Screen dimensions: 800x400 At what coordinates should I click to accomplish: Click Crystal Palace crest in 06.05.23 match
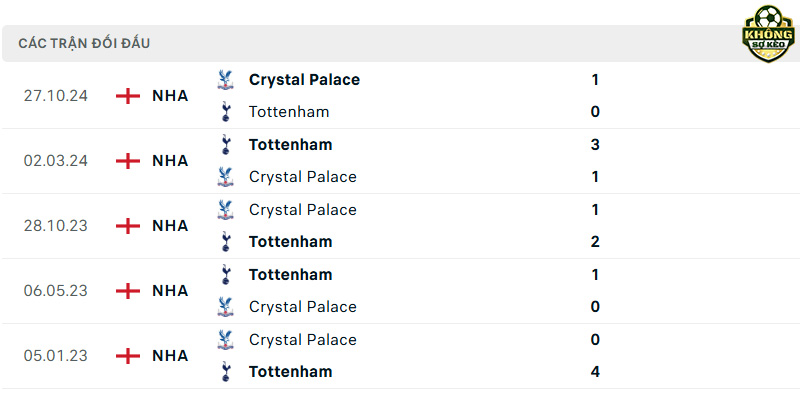tap(224, 307)
